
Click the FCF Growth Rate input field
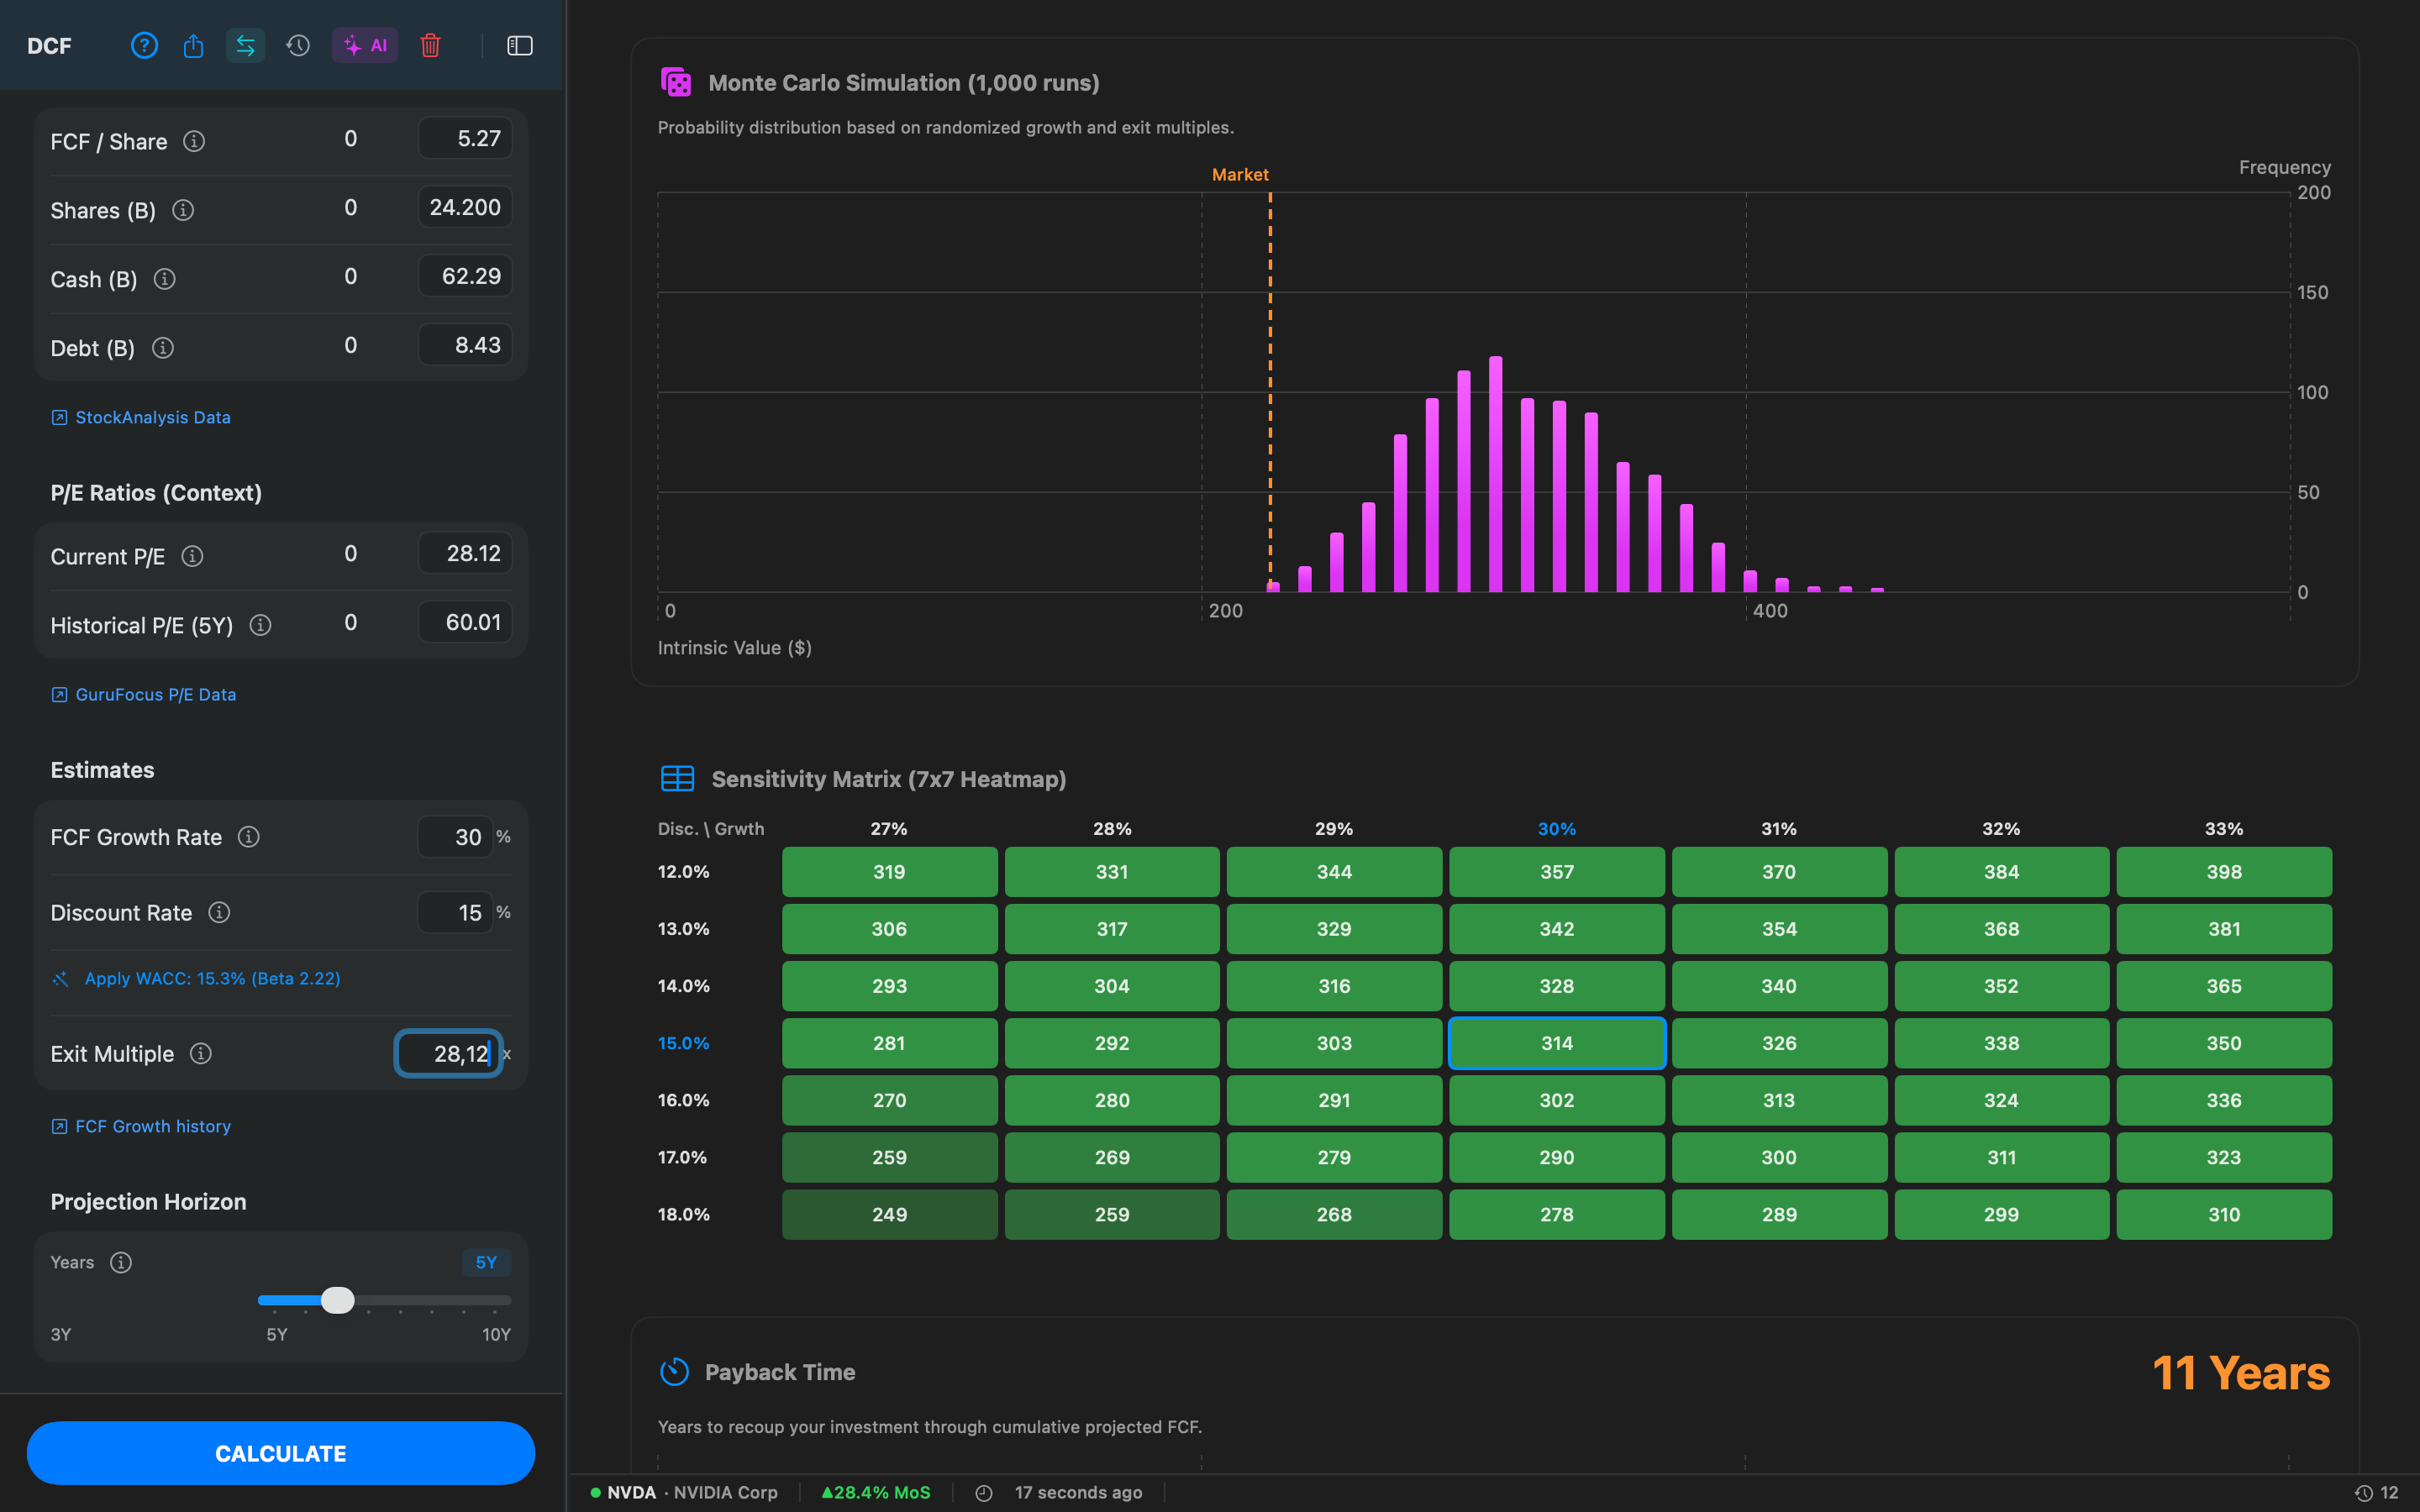click(x=455, y=837)
